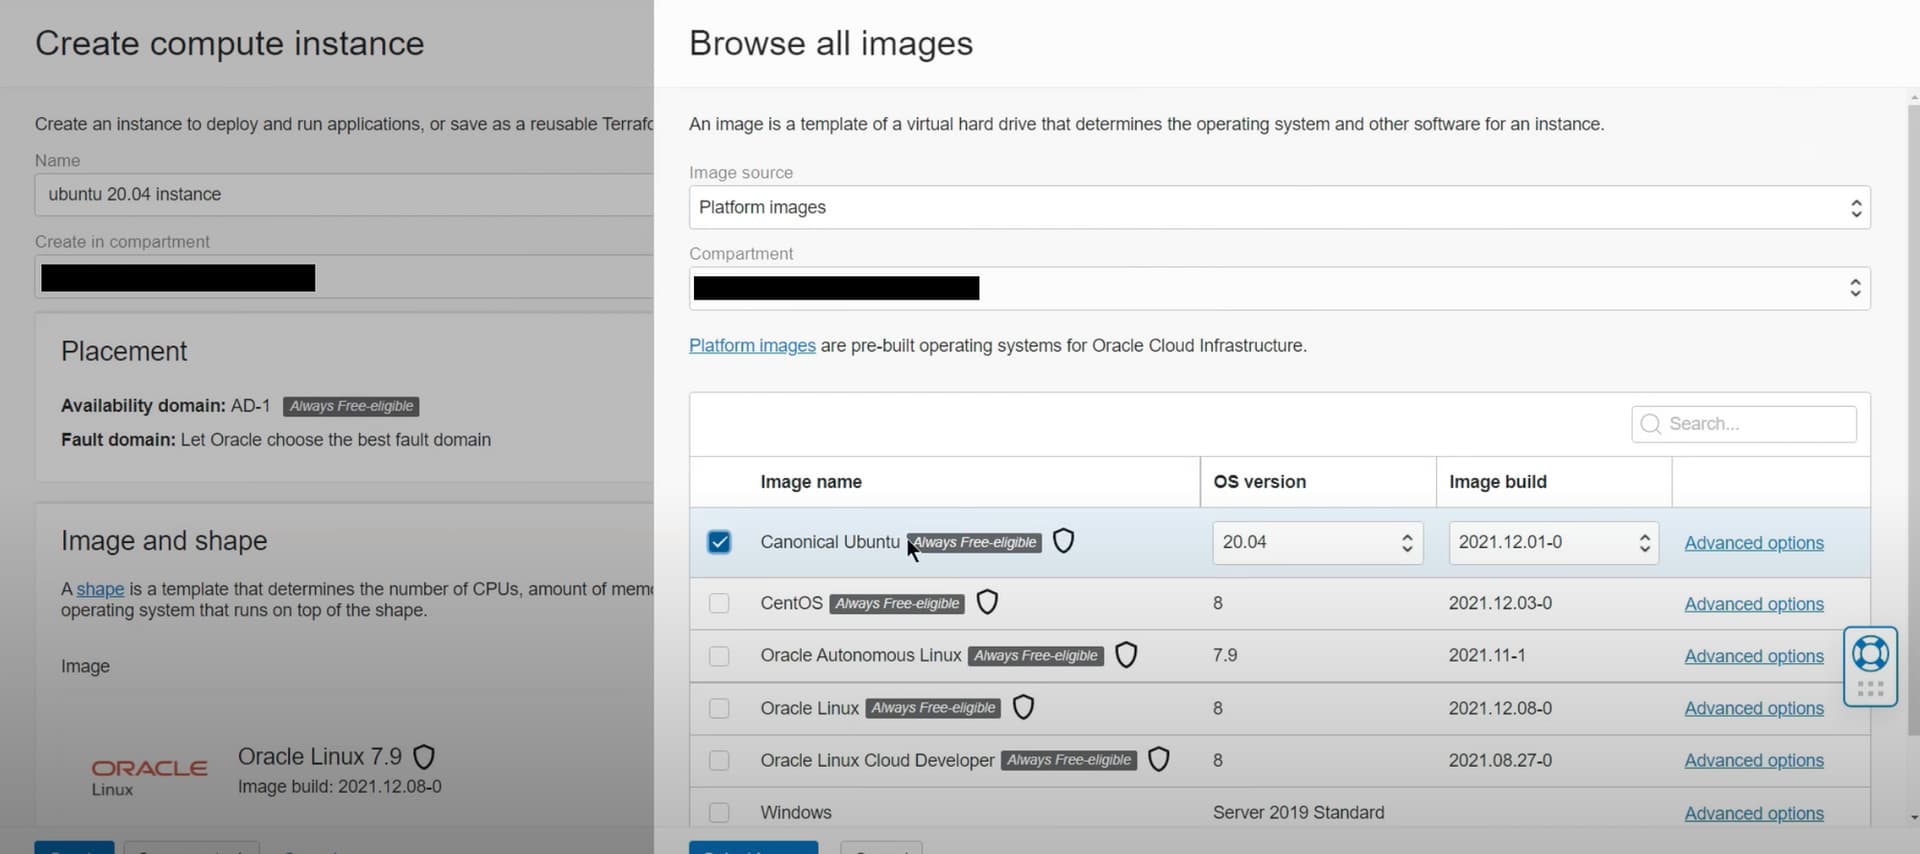Uncheck the Canonical Ubuntu checkbox

(719, 542)
